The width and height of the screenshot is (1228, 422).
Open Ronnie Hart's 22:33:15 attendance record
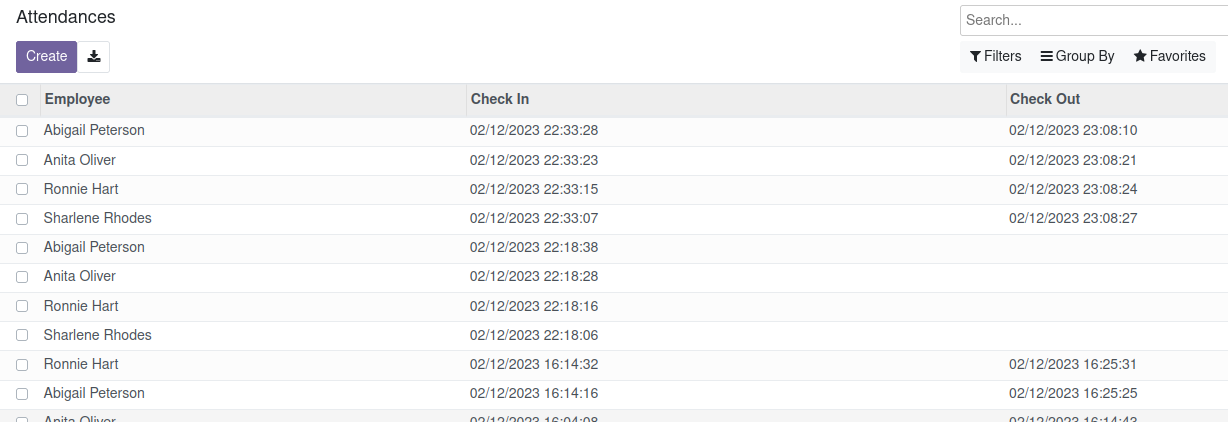coord(81,189)
